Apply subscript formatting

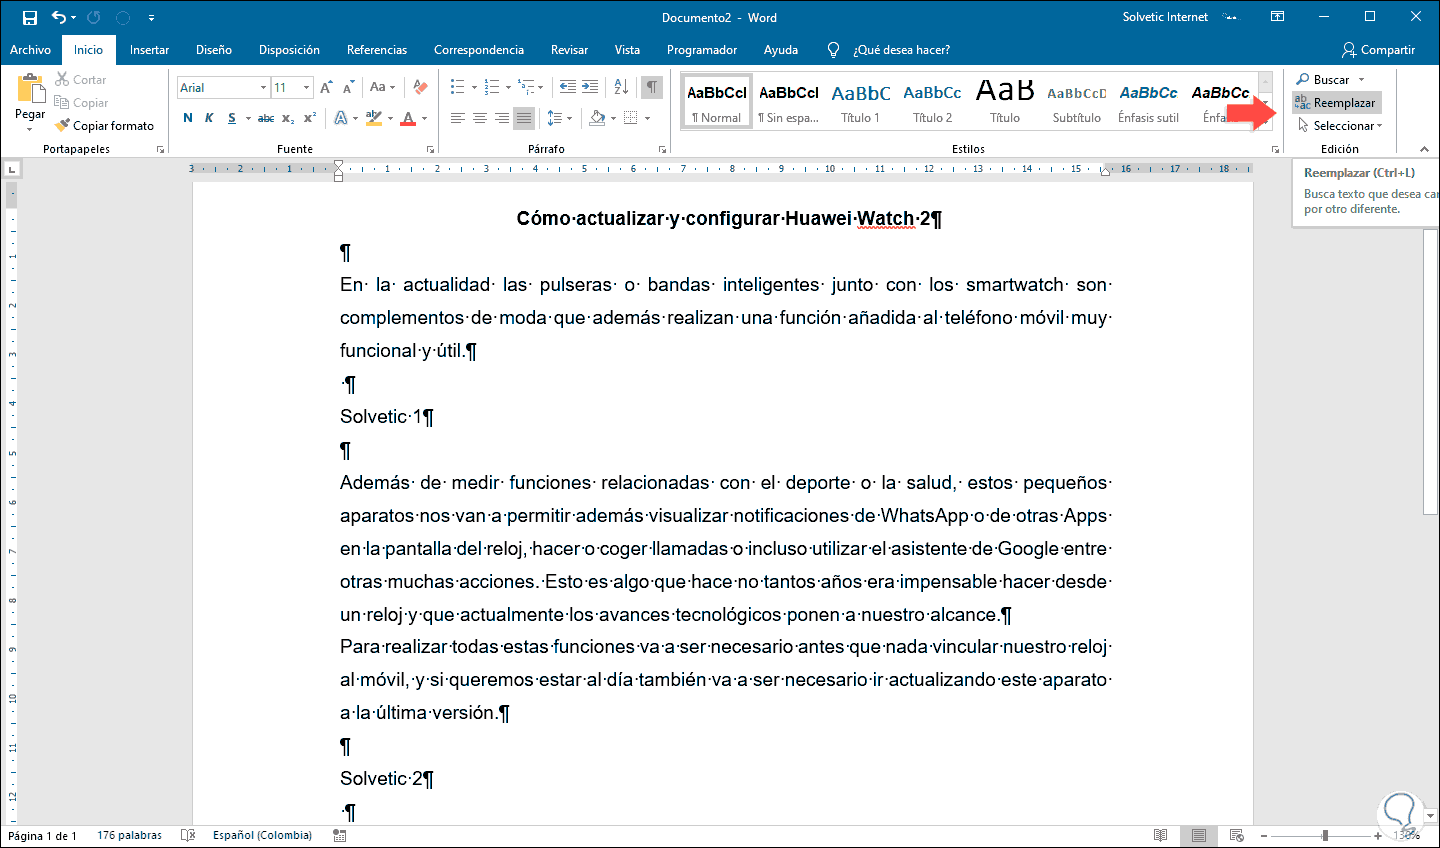point(288,118)
